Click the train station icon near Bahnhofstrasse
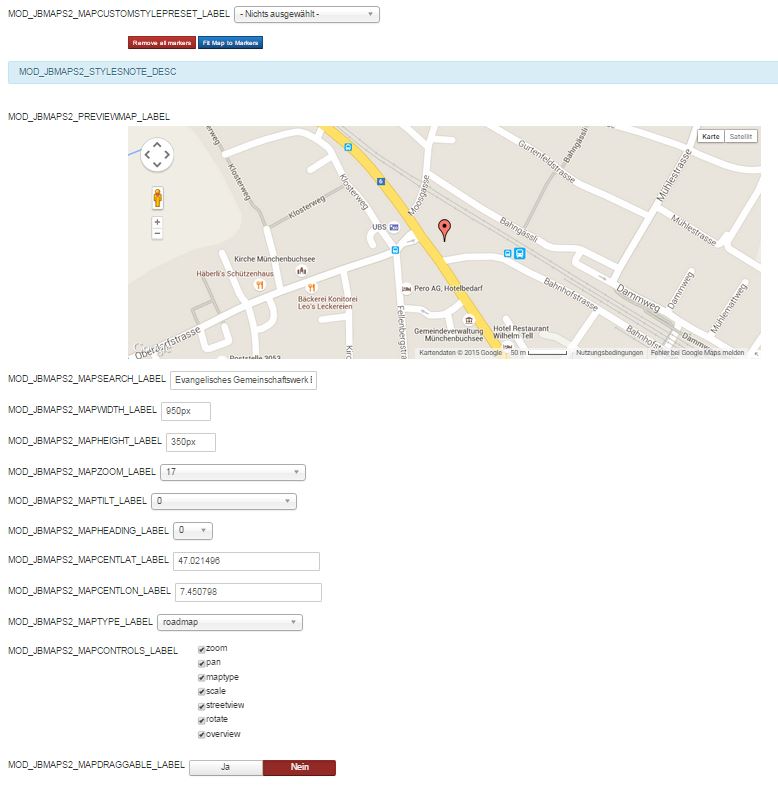This screenshot has width=778, height=786. [520, 253]
